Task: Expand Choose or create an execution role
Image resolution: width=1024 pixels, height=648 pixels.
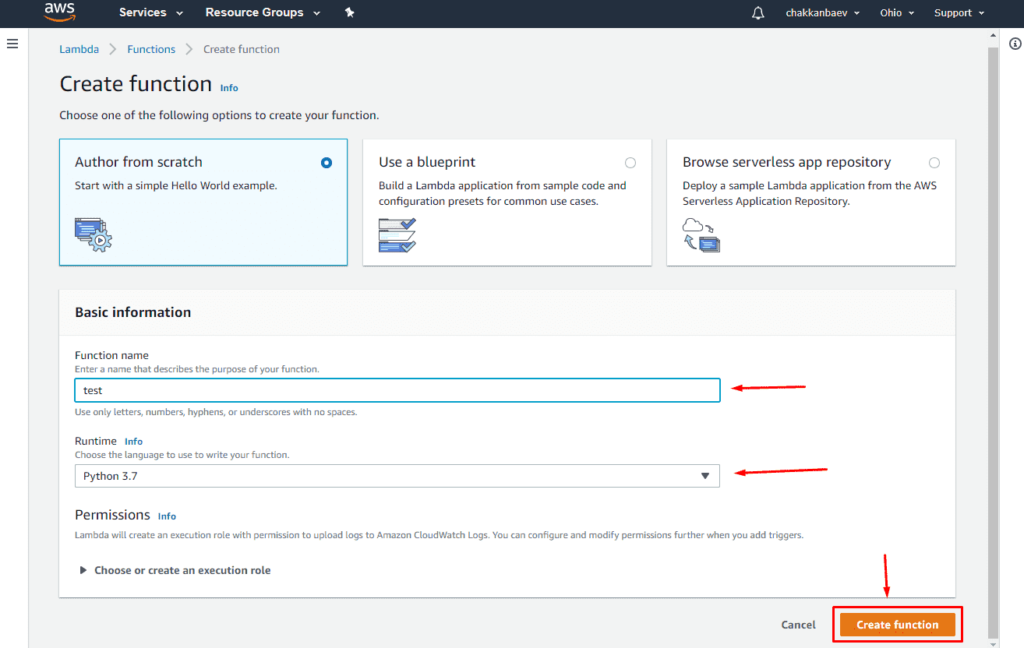Action: tap(174, 570)
